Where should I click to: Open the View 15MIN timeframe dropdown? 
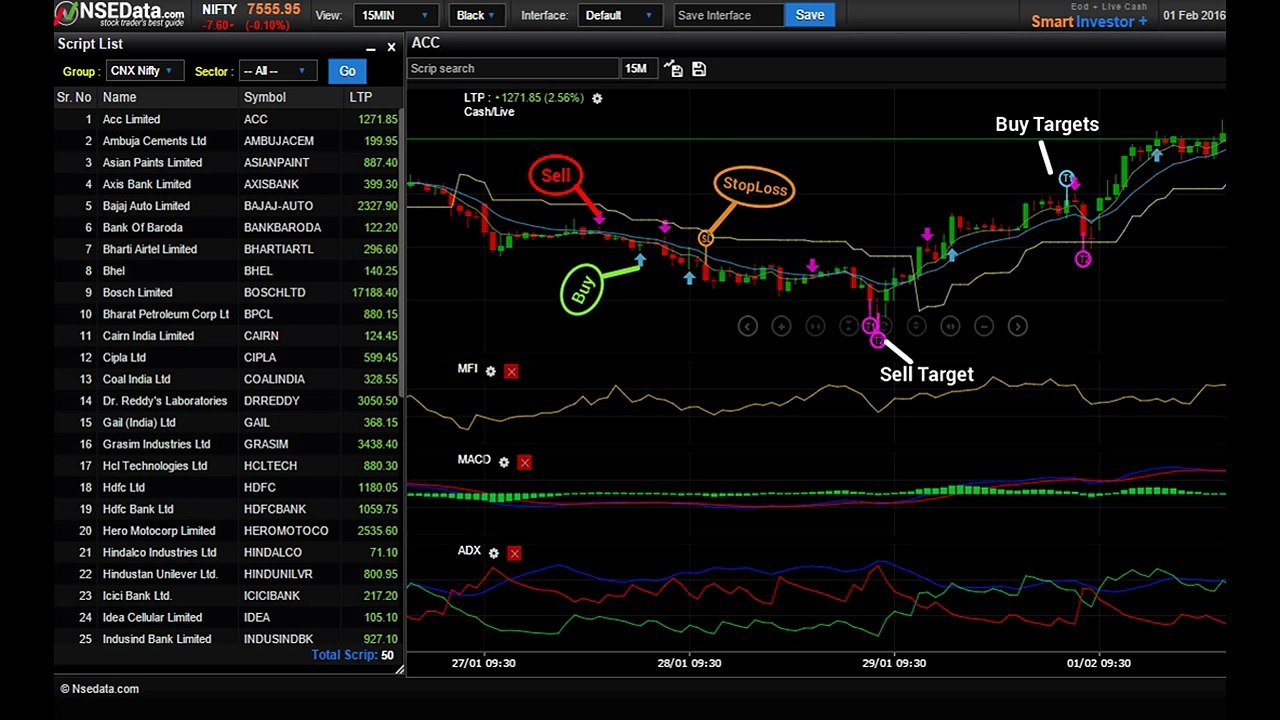coord(395,15)
